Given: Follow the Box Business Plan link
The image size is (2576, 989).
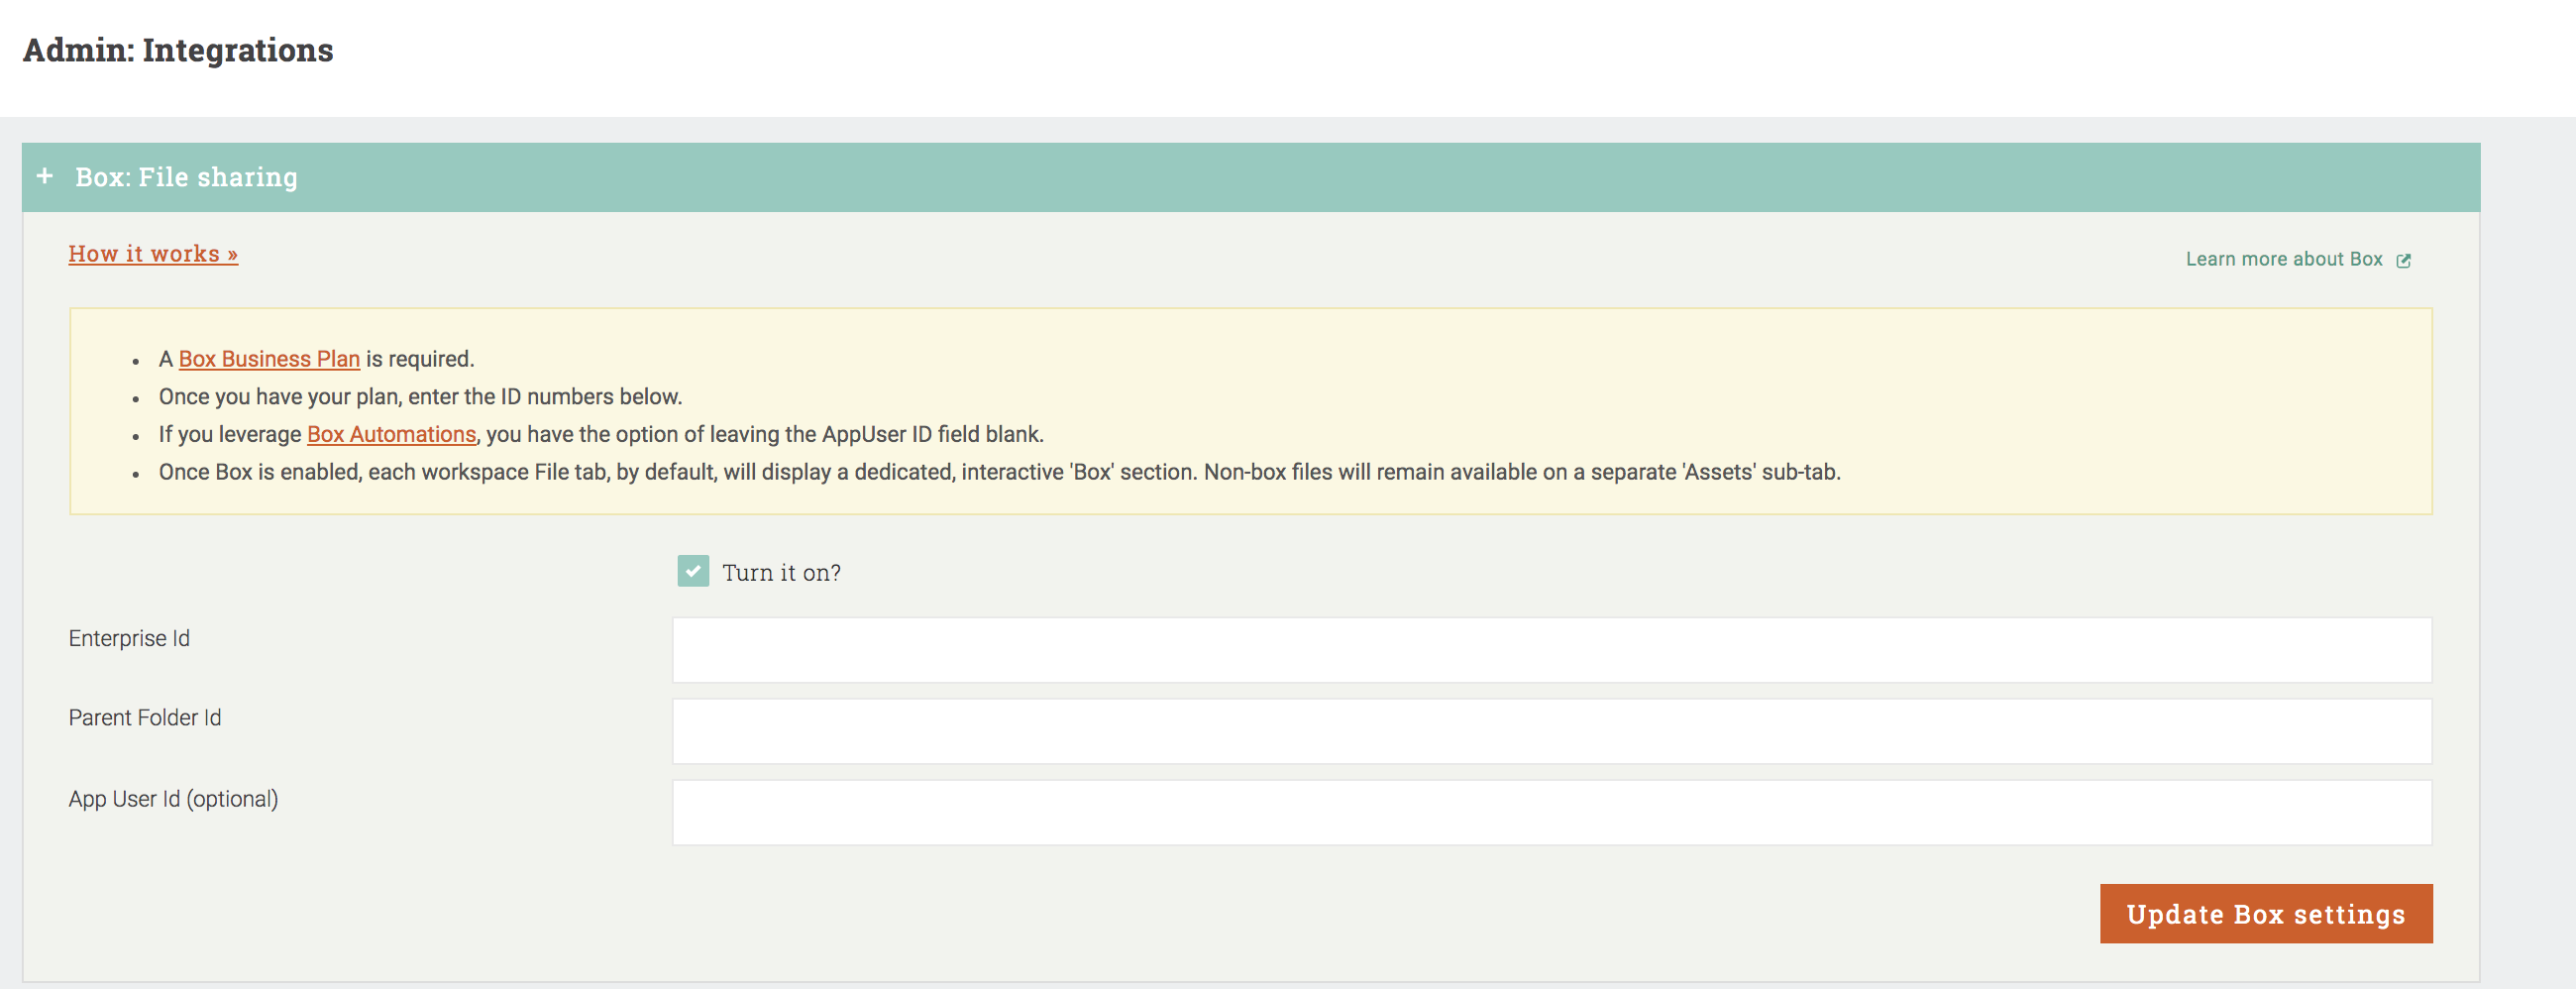Looking at the screenshot, I should 269,359.
